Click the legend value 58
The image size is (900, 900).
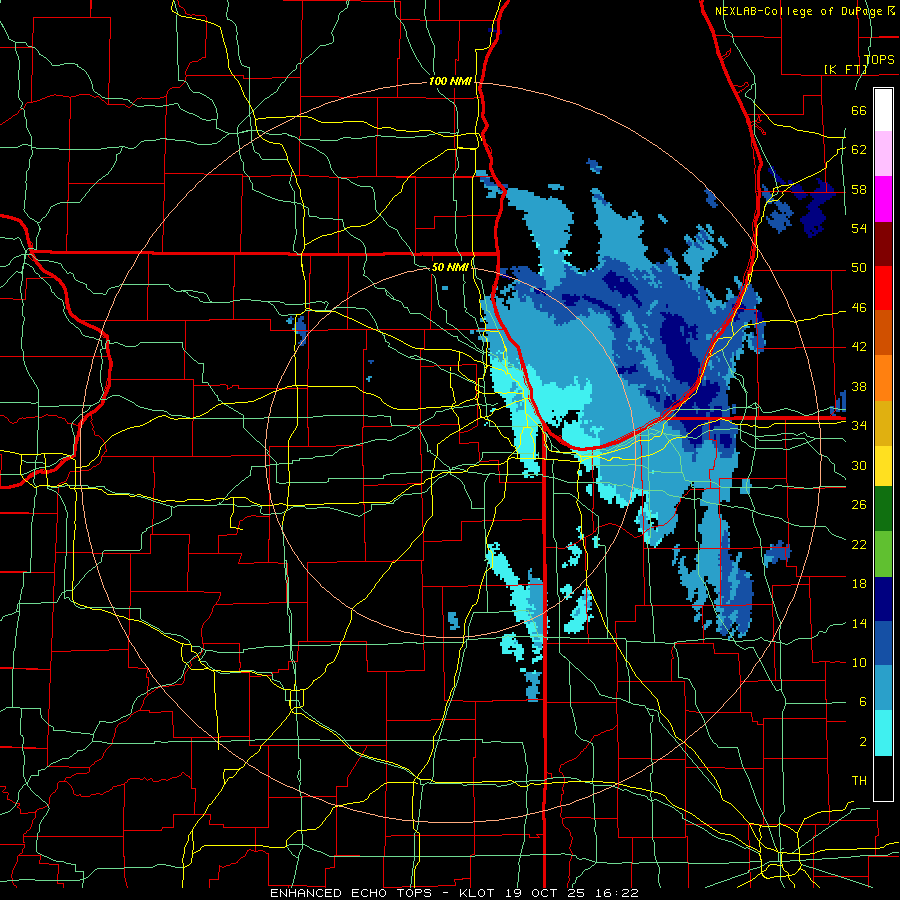(x=859, y=189)
